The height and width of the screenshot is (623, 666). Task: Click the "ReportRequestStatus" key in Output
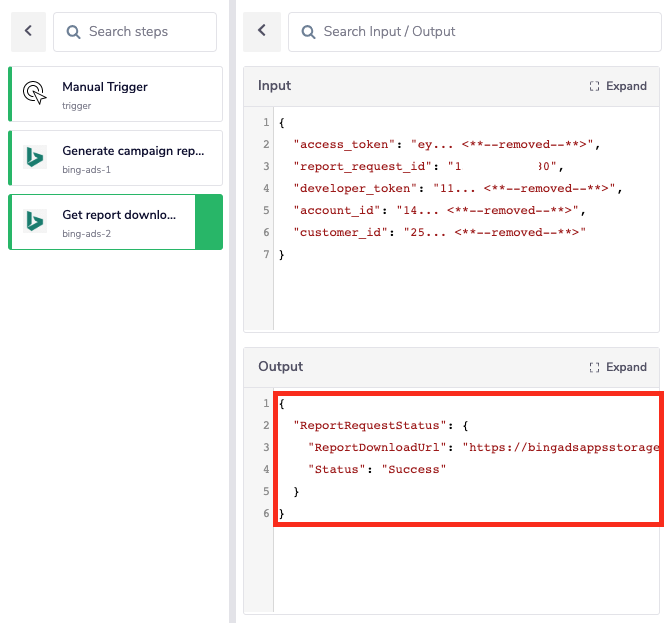370,426
